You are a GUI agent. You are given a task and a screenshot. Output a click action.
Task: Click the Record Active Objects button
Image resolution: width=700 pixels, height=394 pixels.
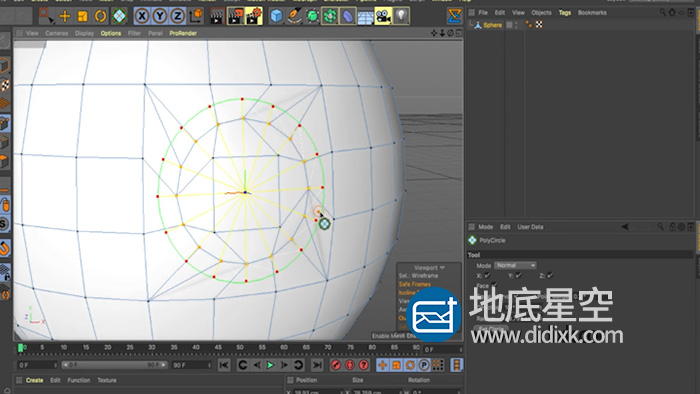coord(336,365)
